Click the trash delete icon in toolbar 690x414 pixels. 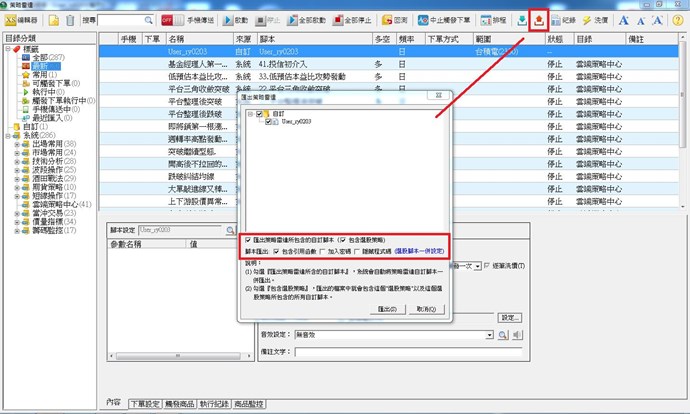coord(68,19)
